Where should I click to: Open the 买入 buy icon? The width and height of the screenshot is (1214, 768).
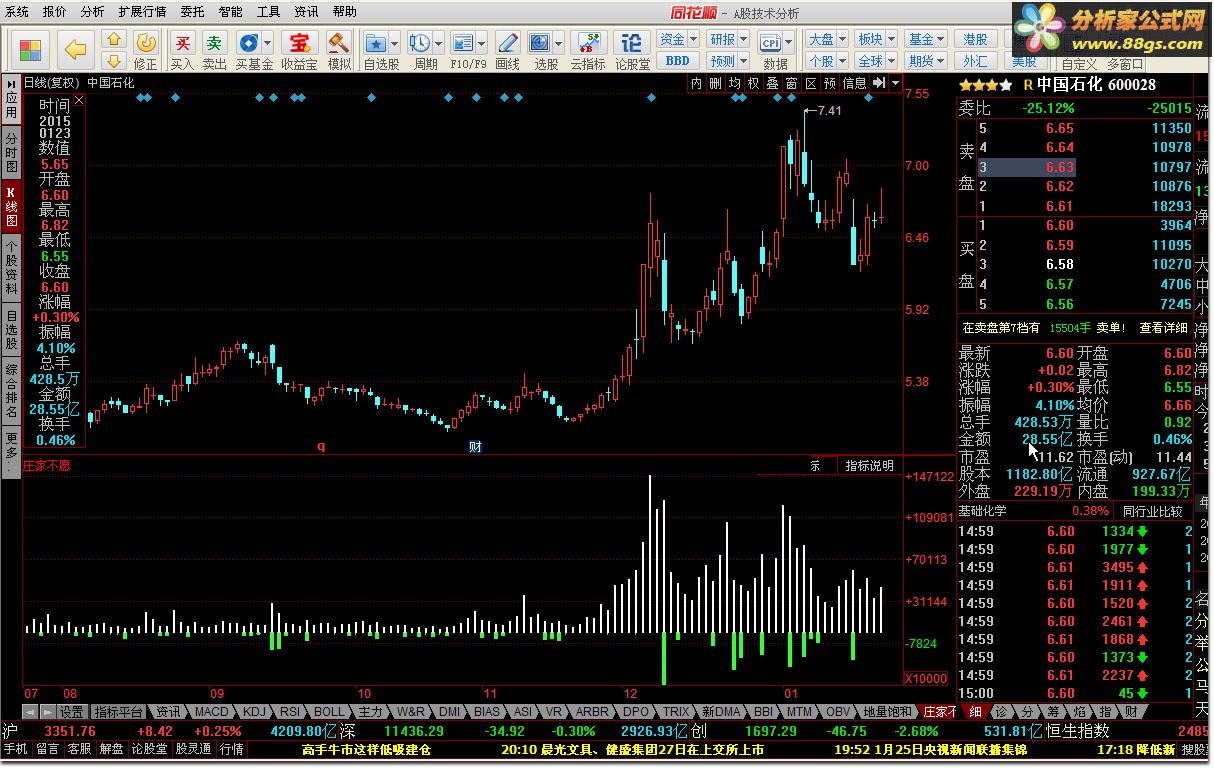click(x=182, y=43)
